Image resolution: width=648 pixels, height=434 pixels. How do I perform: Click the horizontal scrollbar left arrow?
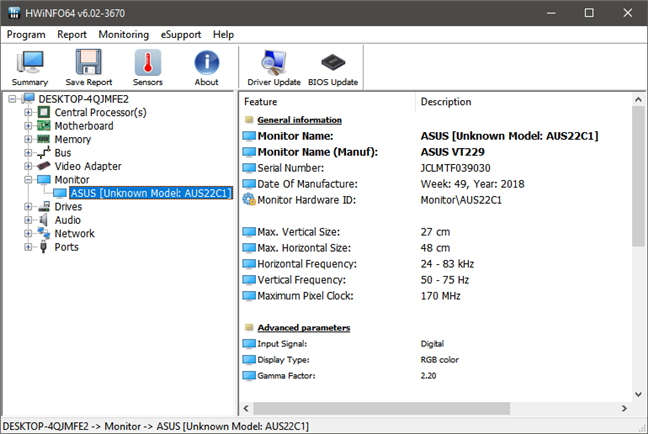coord(246,408)
